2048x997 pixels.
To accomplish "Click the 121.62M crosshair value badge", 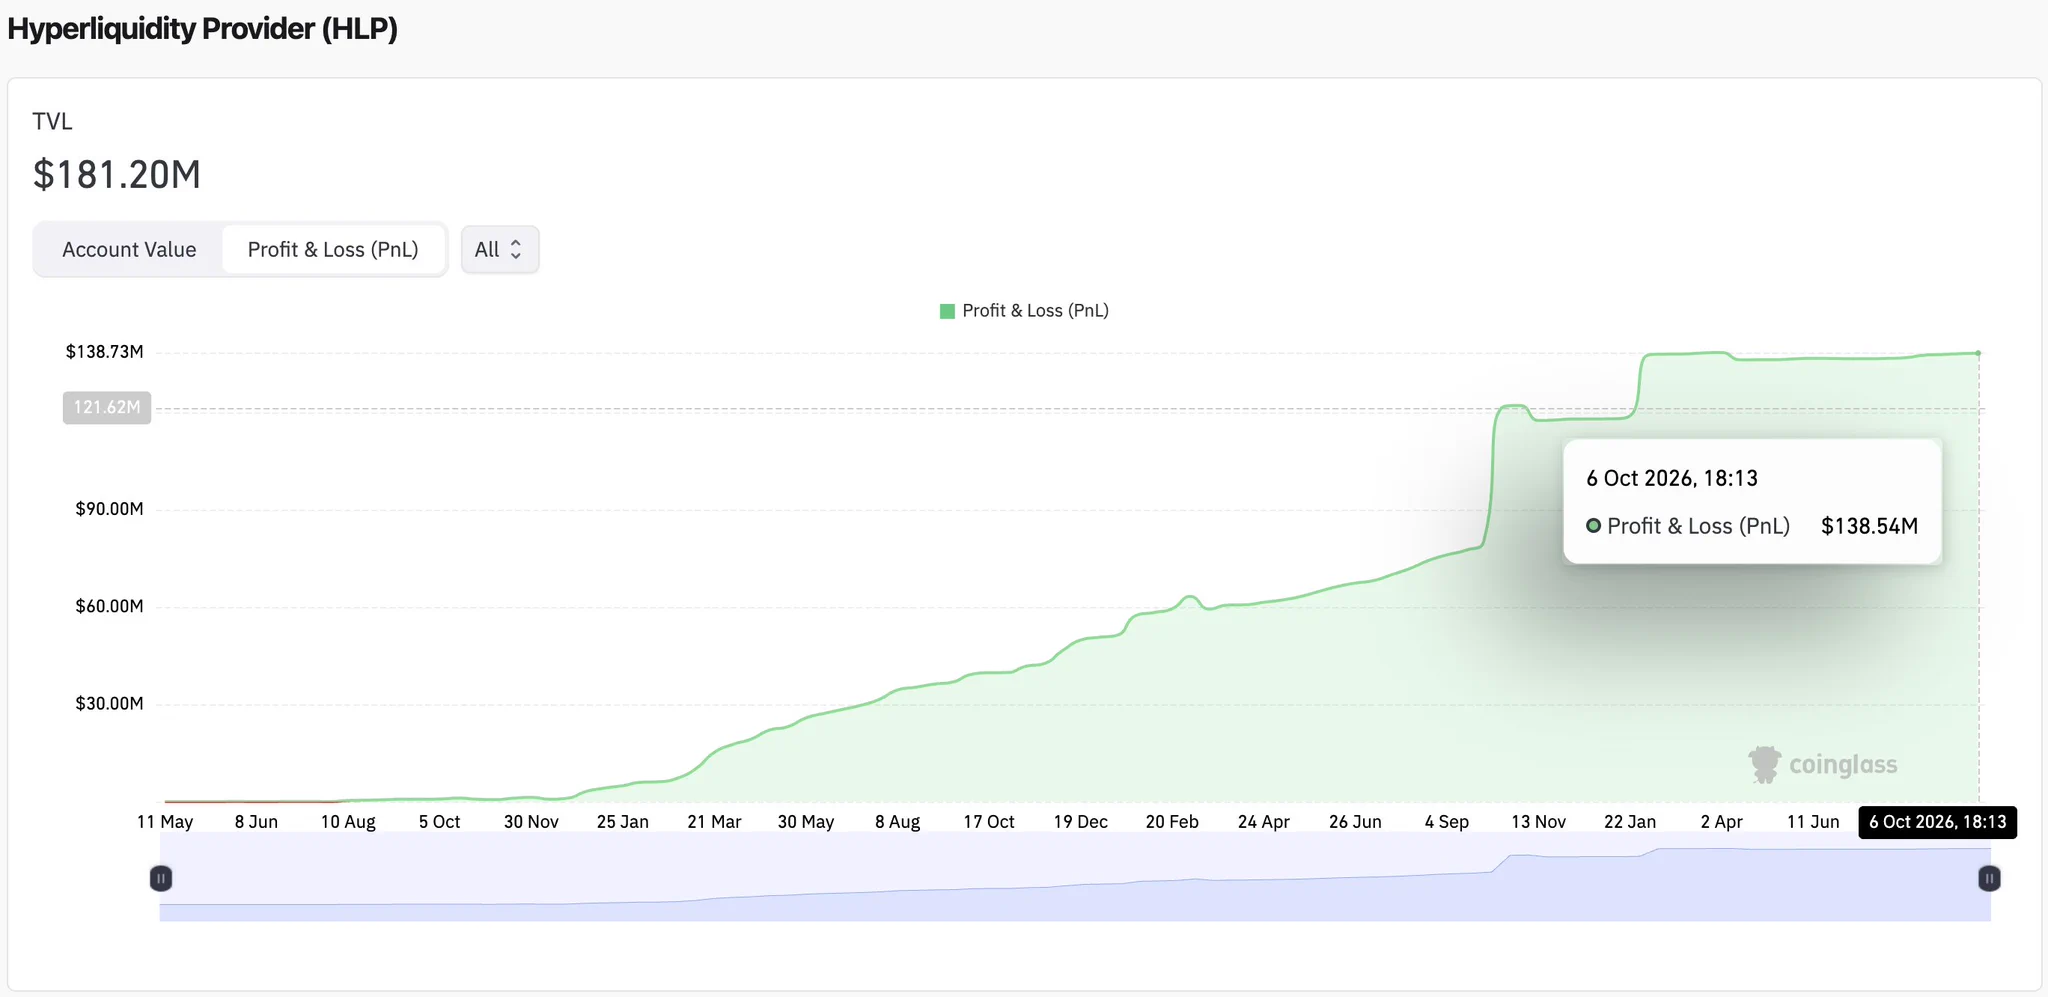I will pyautogui.click(x=107, y=408).
